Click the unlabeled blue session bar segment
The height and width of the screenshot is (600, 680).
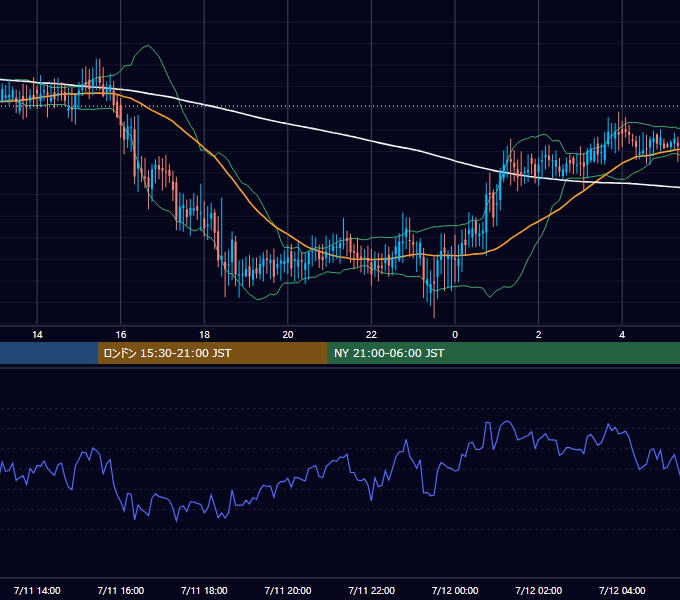[x=49, y=353]
